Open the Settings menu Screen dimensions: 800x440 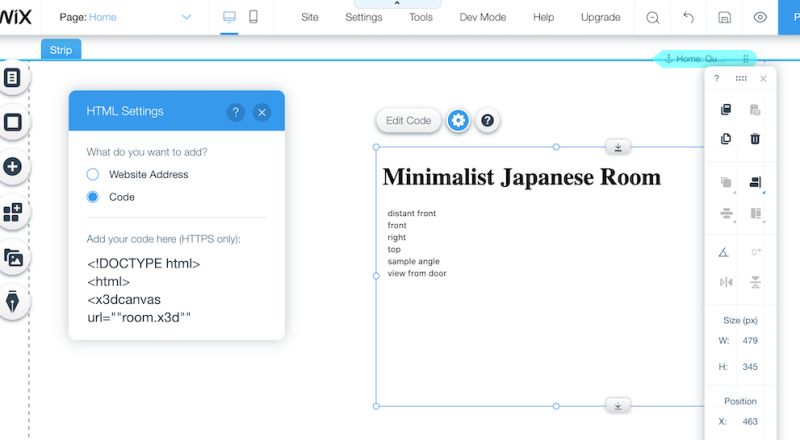pos(364,17)
